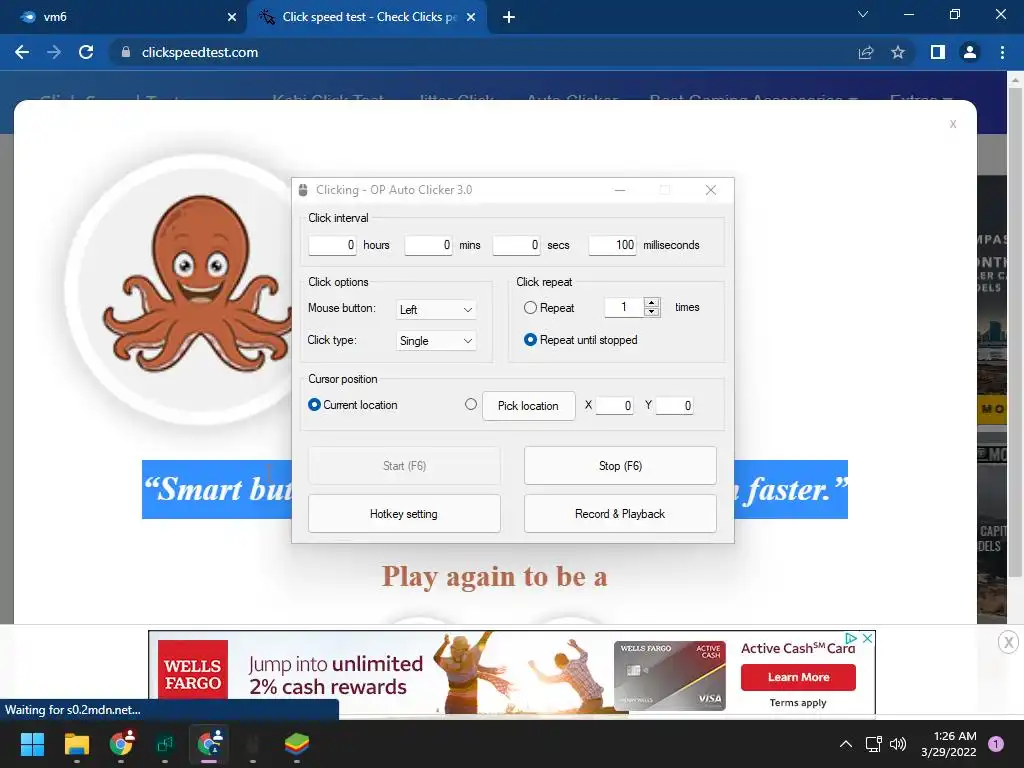This screenshot has height=768, width=1024.
Task: Open Windows Start menu
Action: [32, 744]
